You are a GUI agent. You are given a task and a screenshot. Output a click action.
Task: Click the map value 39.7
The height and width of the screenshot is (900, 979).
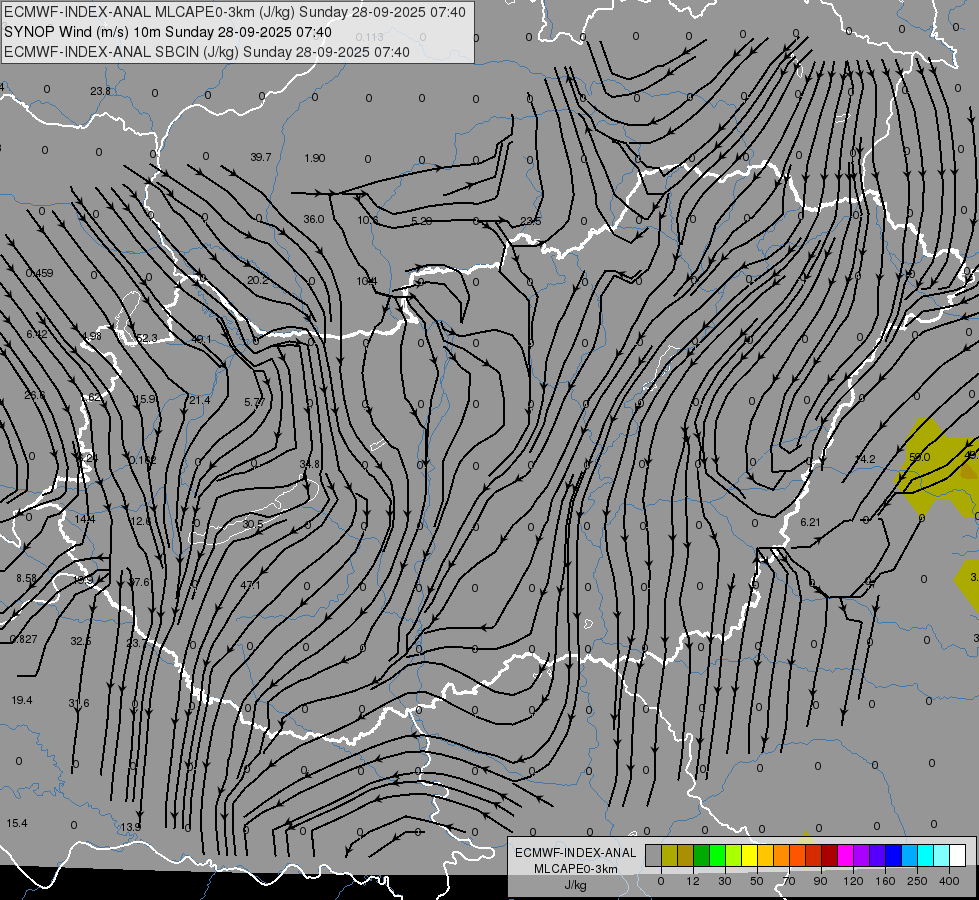point(261,157)
